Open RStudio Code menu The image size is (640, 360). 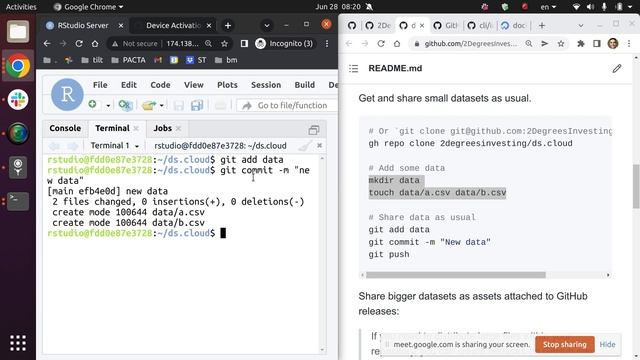click(160, 85)
